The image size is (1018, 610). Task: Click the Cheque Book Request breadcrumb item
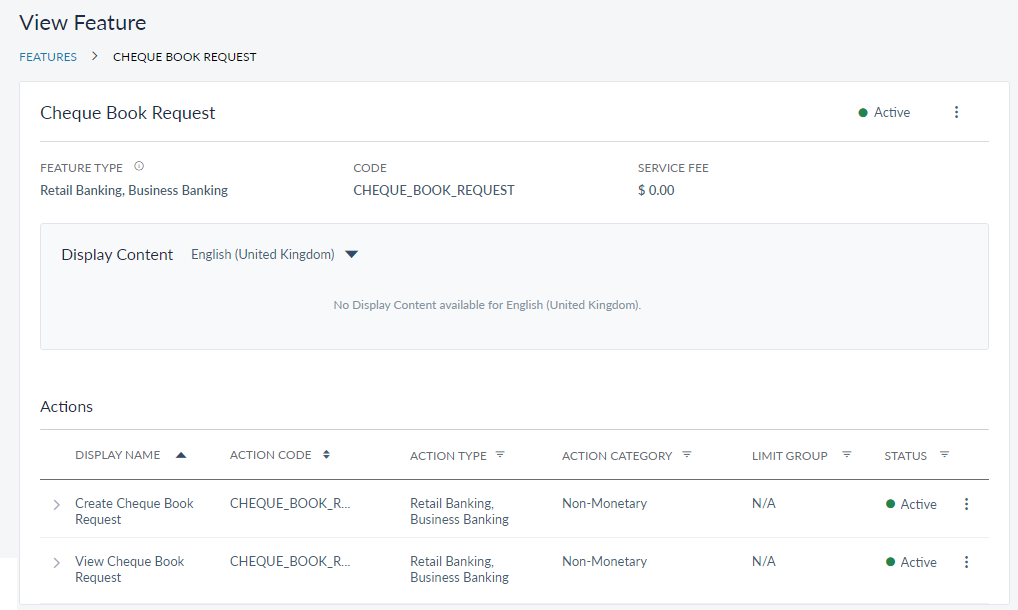tap(184, 57)
